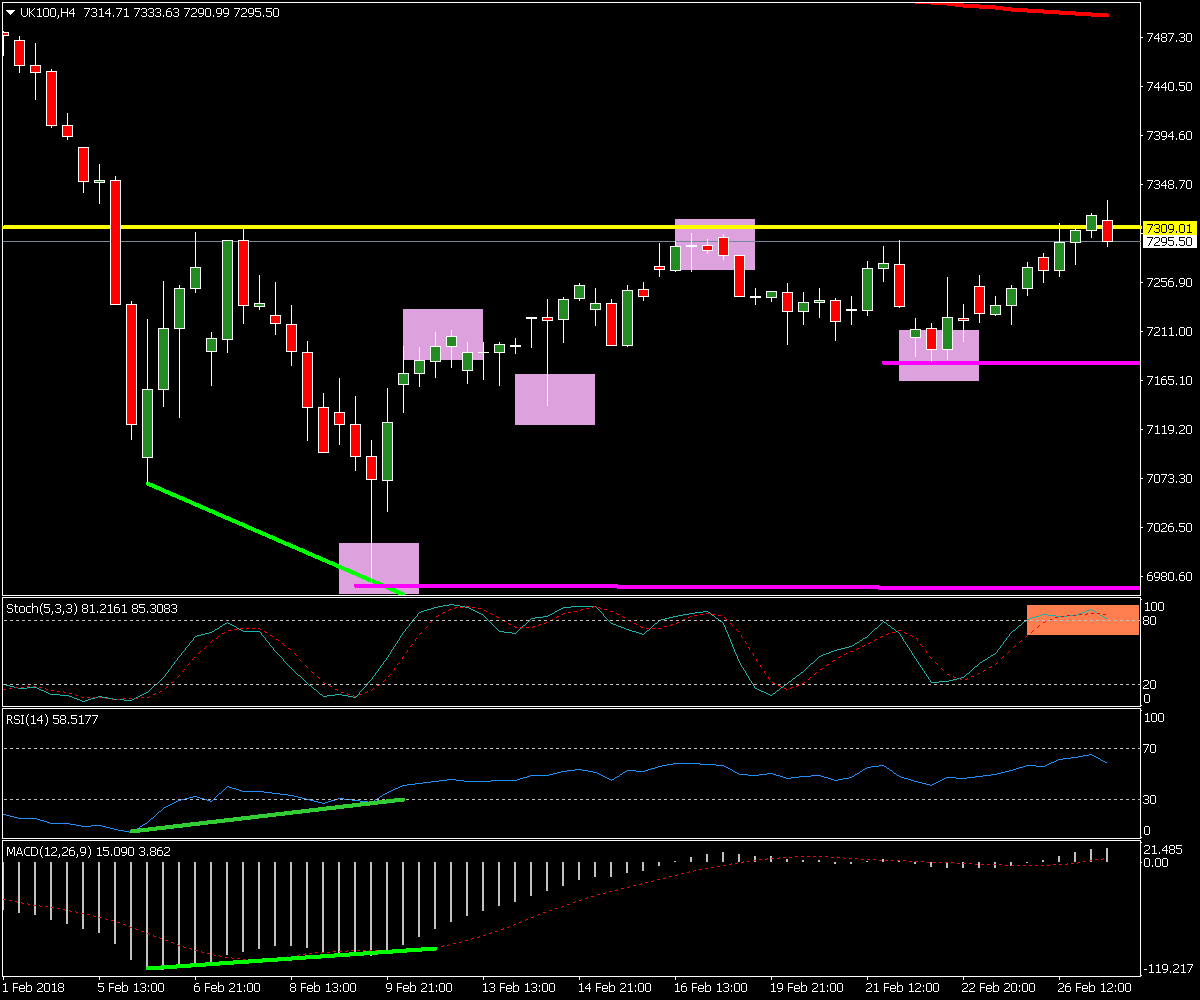
Task: Click the yellow 7309.01 price label
Action: click(1169, 228)
